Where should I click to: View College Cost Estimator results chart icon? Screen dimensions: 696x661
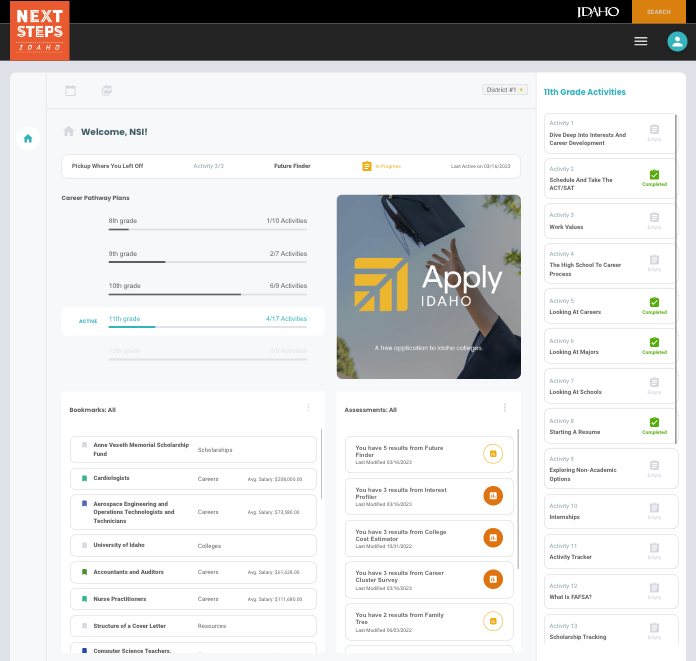pos(493,538)
